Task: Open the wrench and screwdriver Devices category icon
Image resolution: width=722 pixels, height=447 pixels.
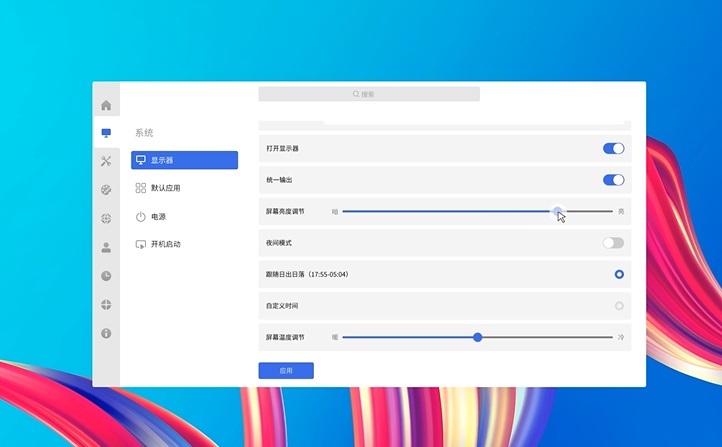Action: [106, 161]
